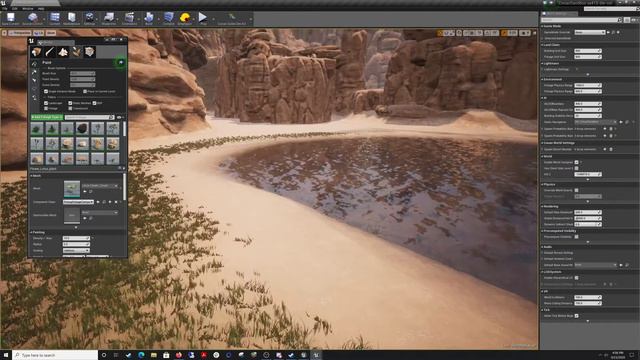Open Source Control from the toolbar
Screen dimensions: 640x360
[32, 18]
